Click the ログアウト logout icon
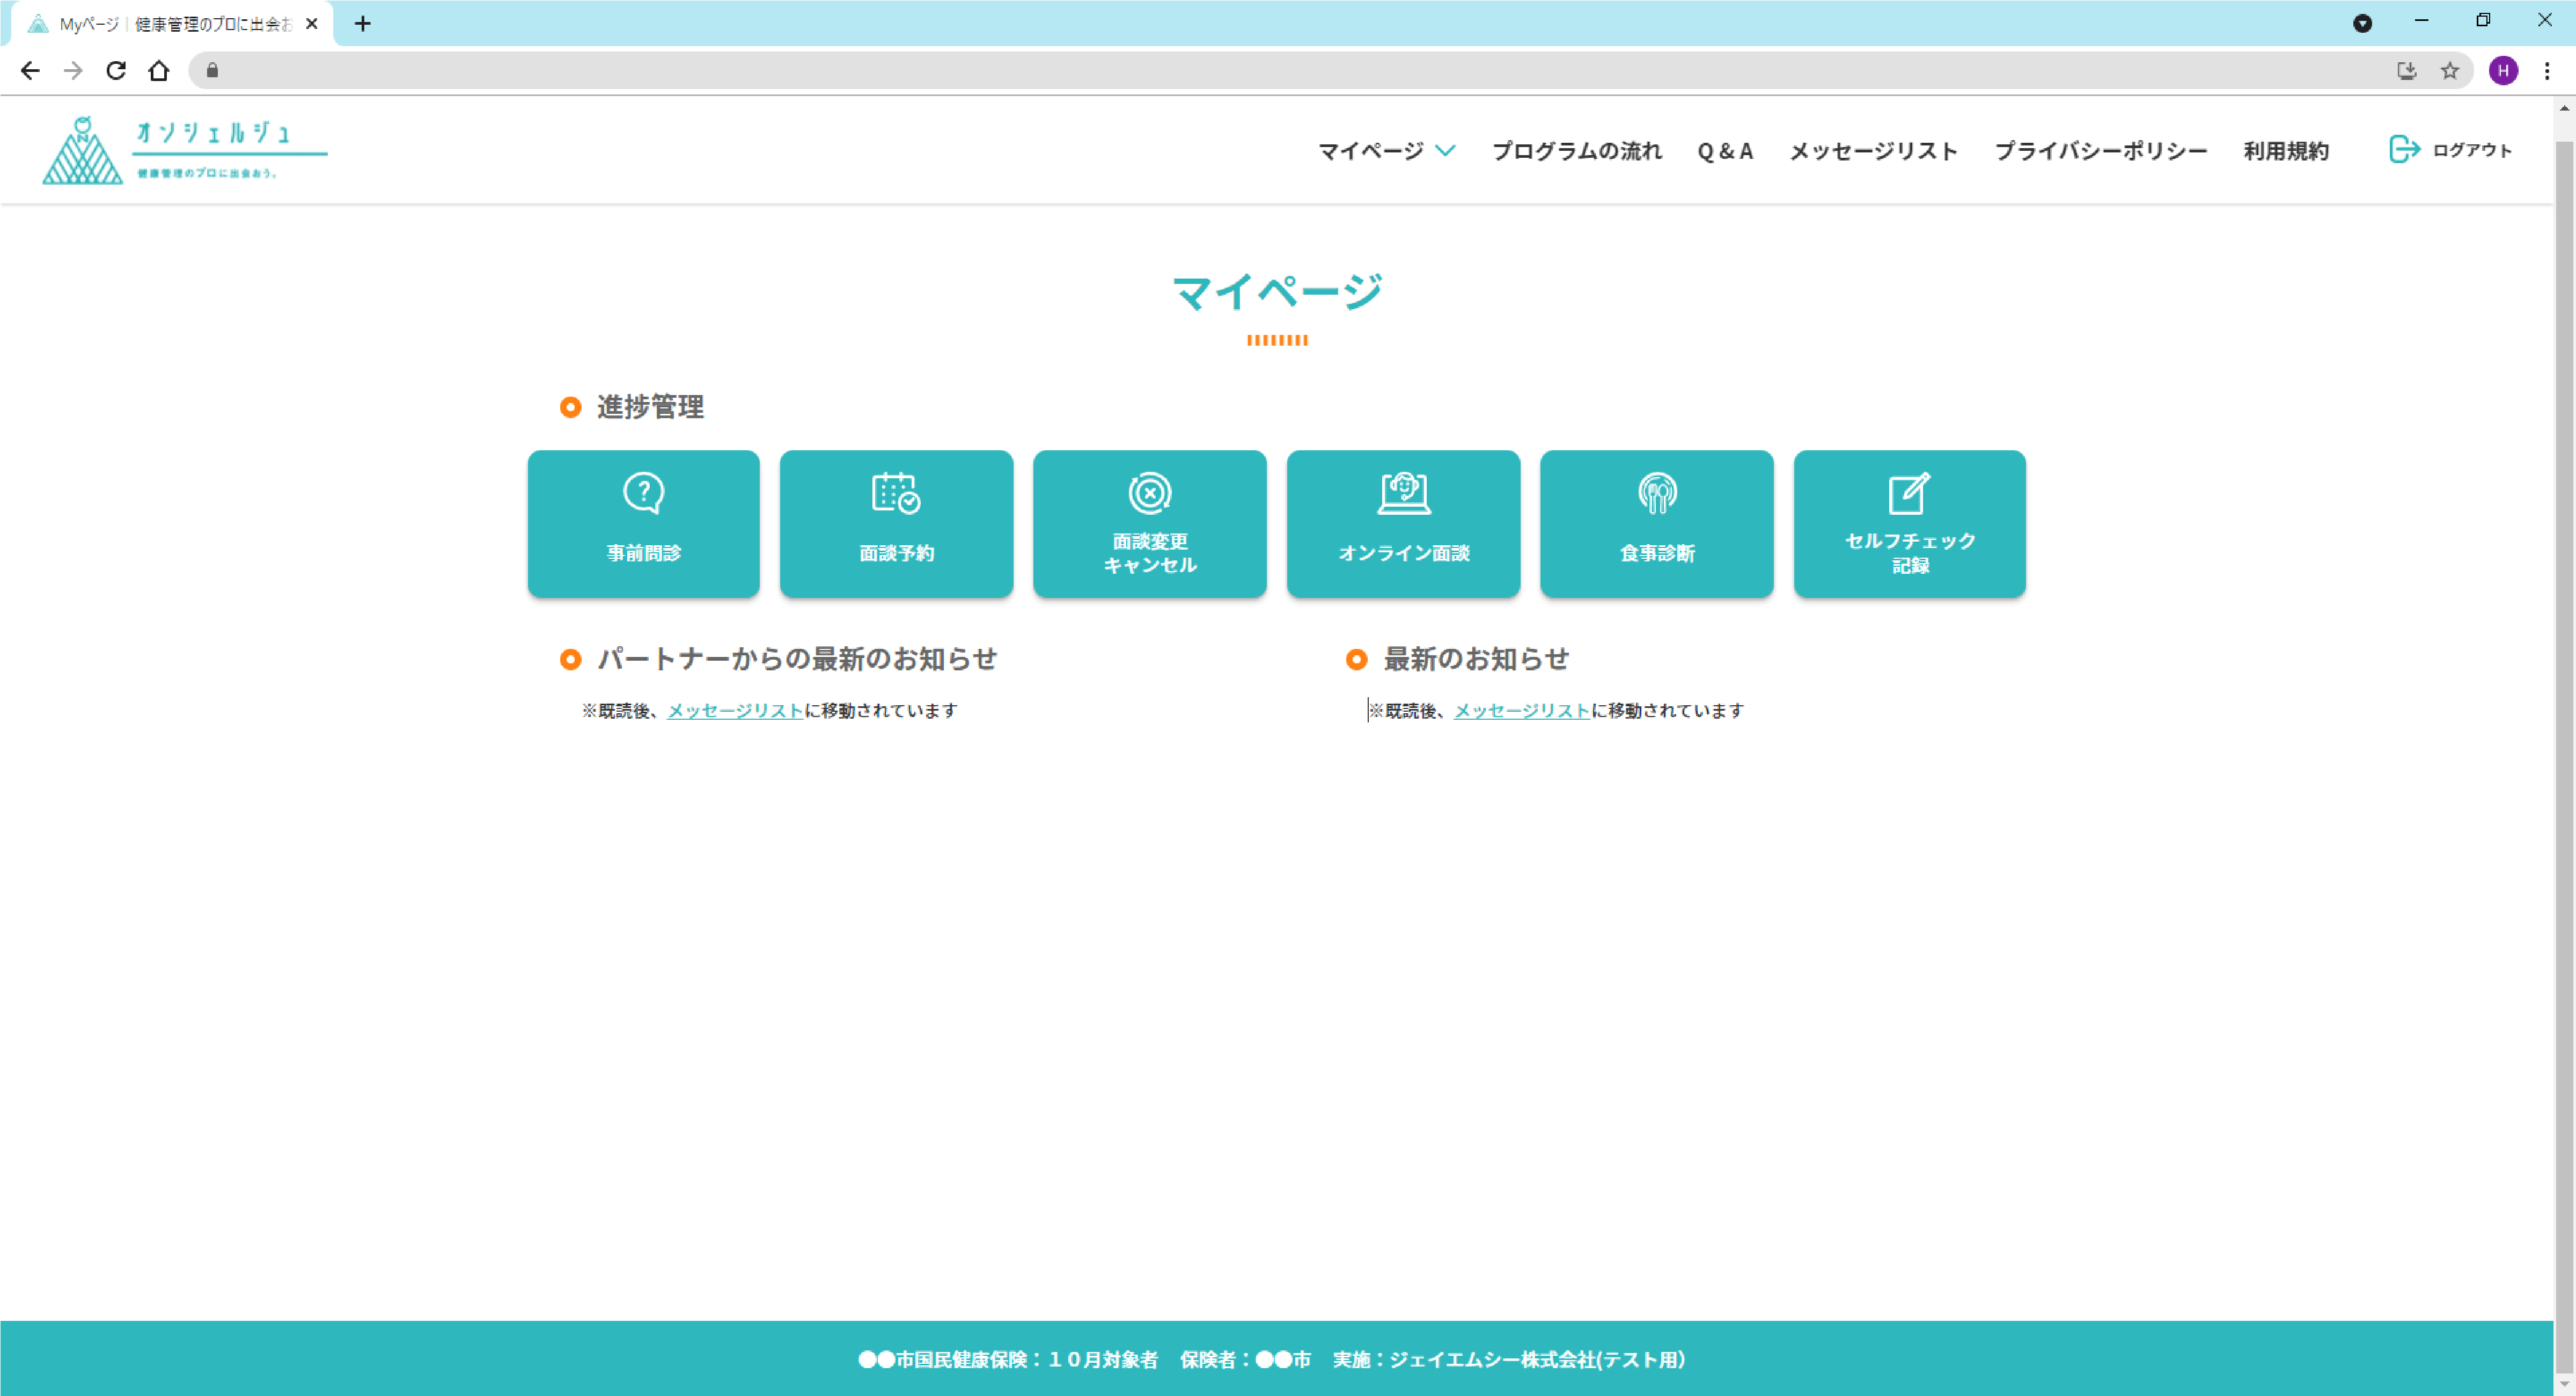 click(x=2404, y=149)
